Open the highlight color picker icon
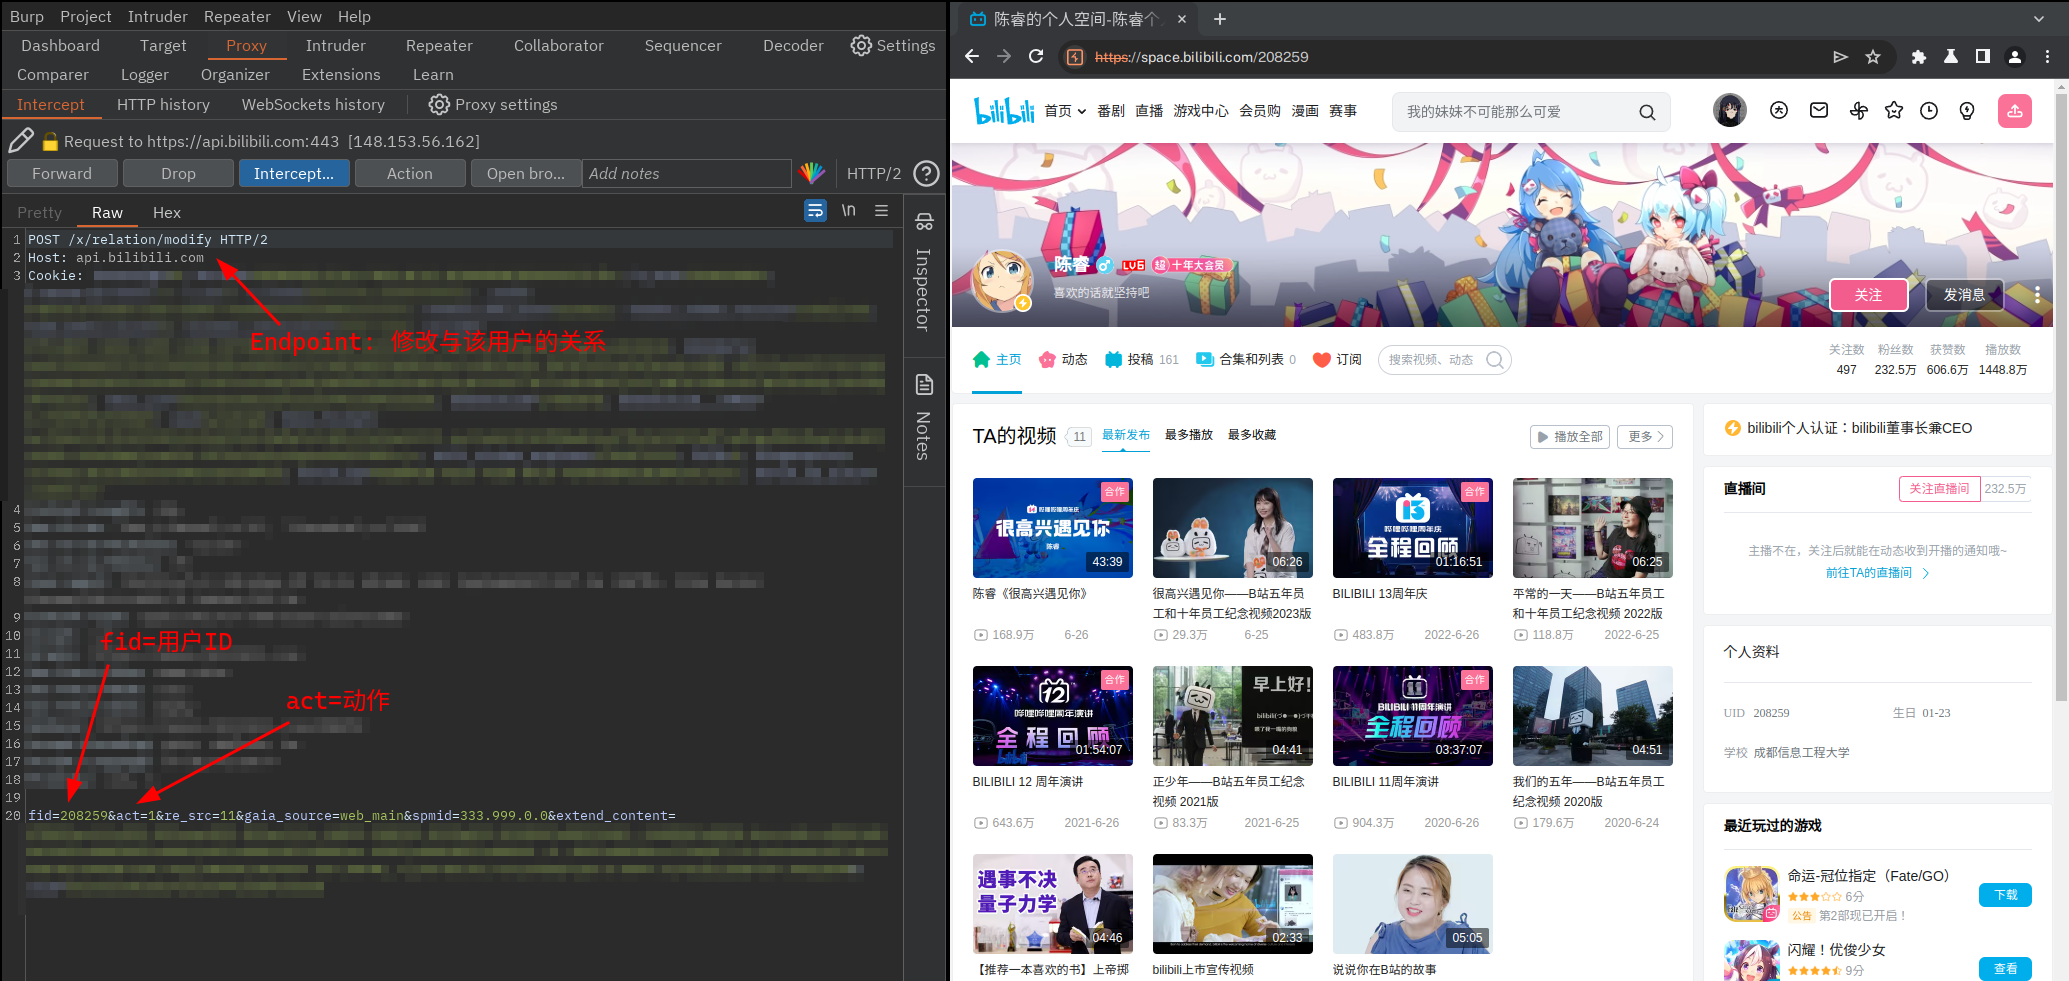The image size is (2069, 981). pos(812,174)
